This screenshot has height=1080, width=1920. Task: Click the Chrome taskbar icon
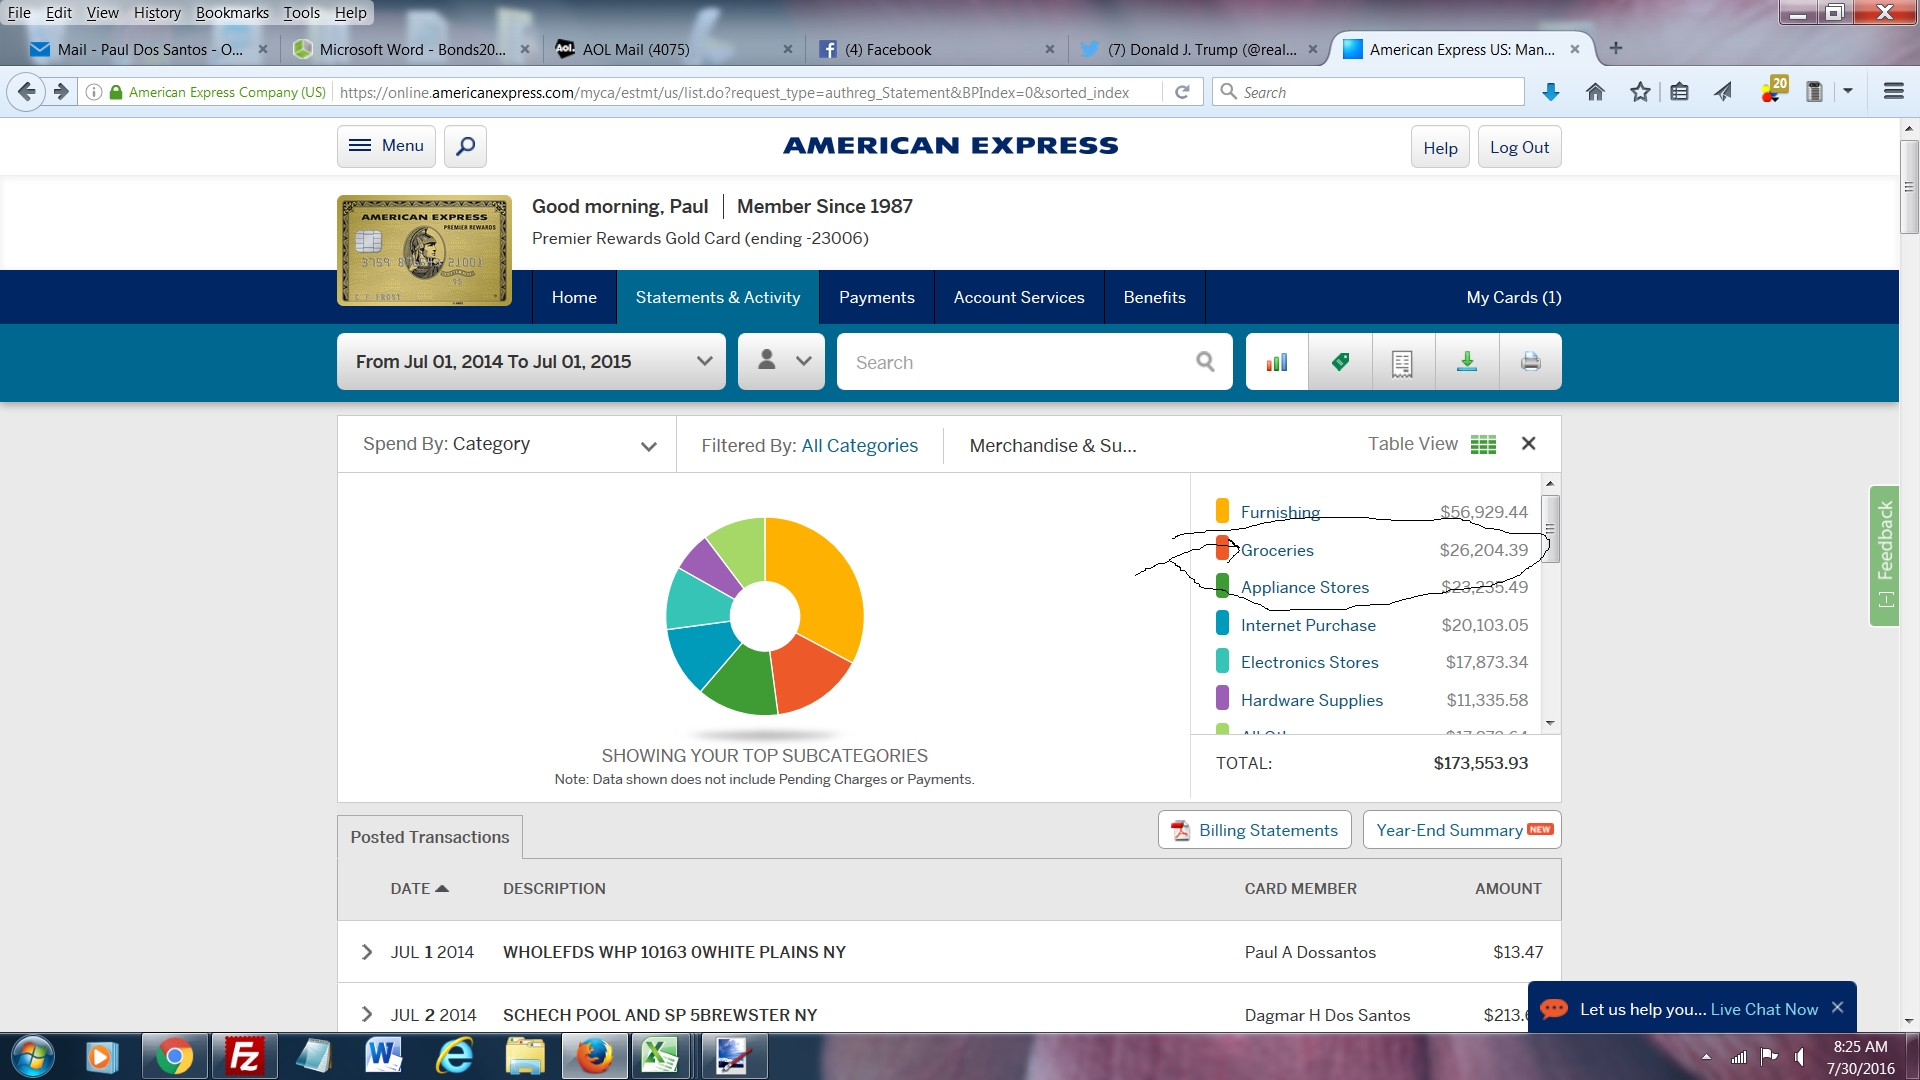pyautogui.click(x=174, y=1056)
